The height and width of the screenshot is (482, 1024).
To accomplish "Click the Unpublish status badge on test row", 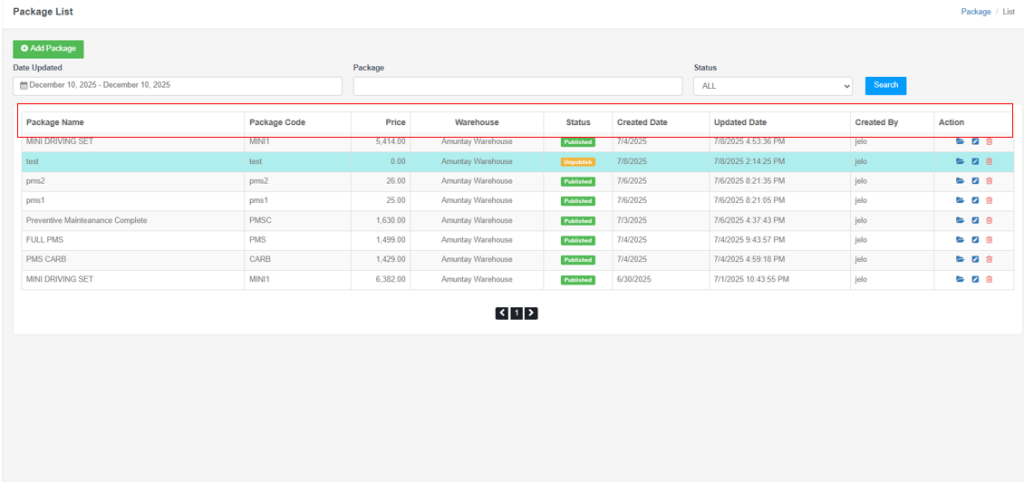I will point(578,162).
